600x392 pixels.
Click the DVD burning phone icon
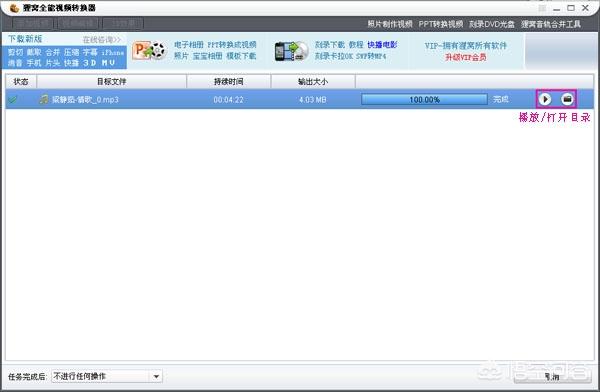pos(291,51)
